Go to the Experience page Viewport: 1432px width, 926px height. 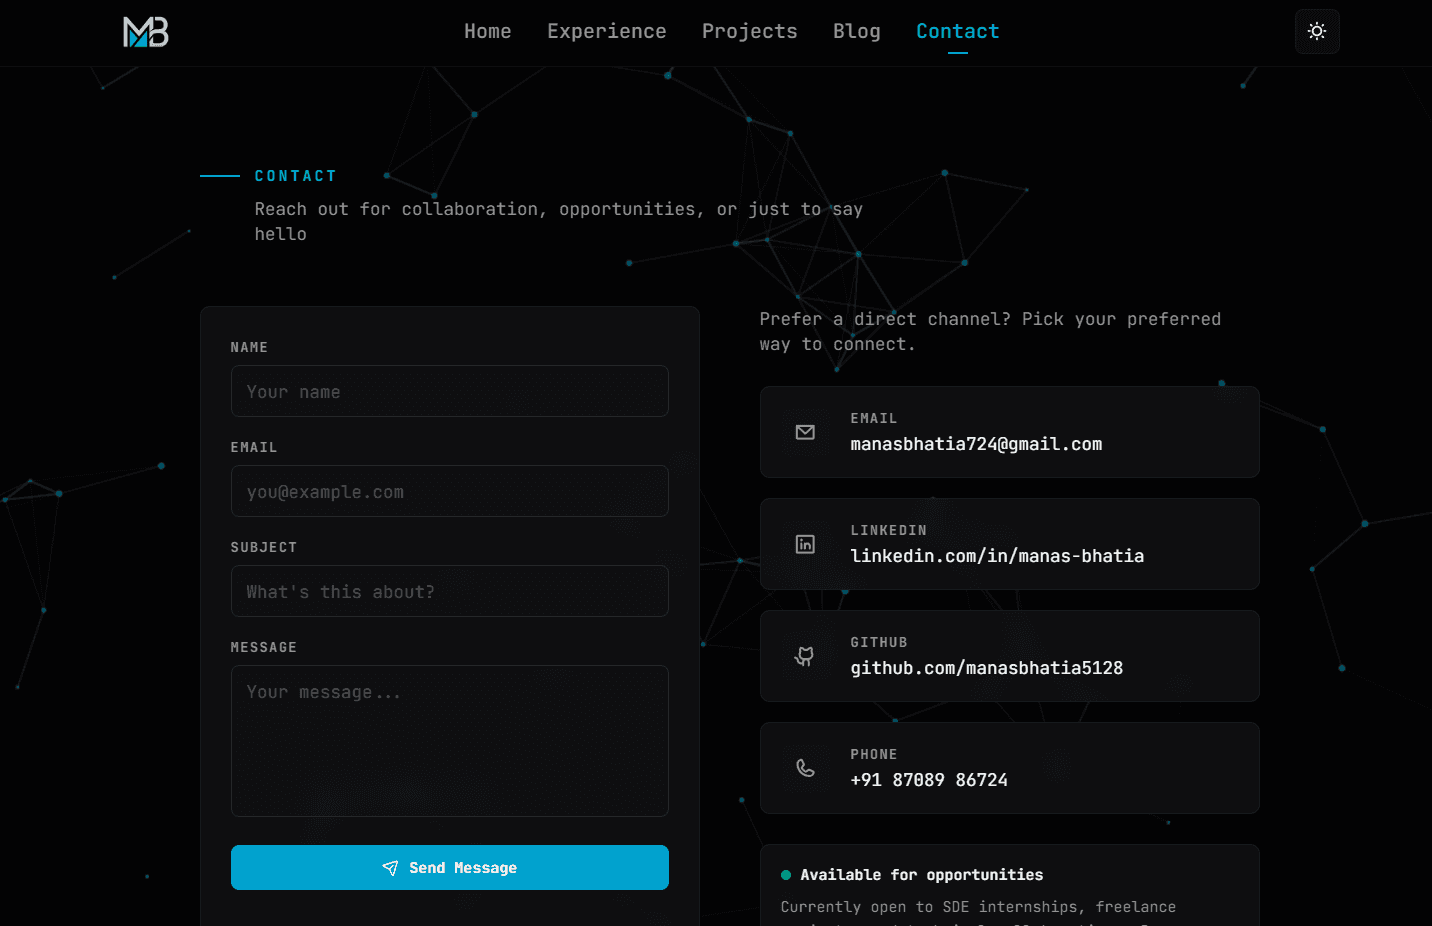pos(607,31)
